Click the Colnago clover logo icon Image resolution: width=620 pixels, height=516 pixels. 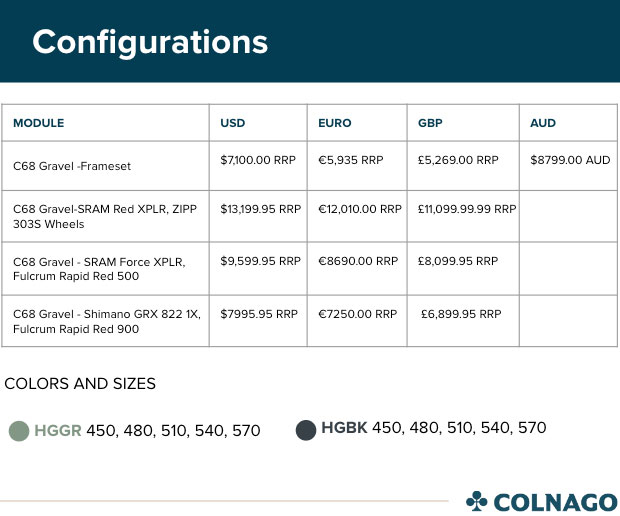(x=476, y=501)
